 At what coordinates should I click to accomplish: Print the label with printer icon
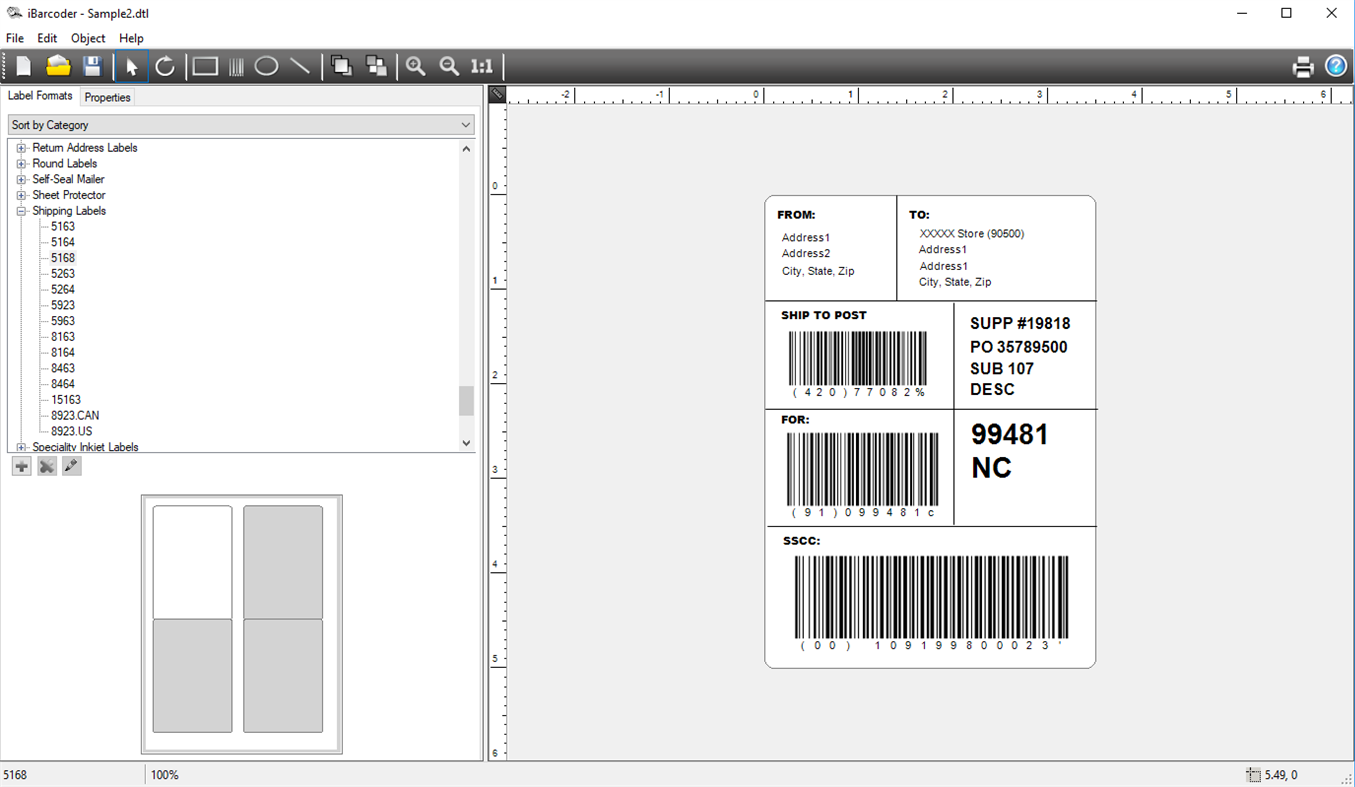1303,67
